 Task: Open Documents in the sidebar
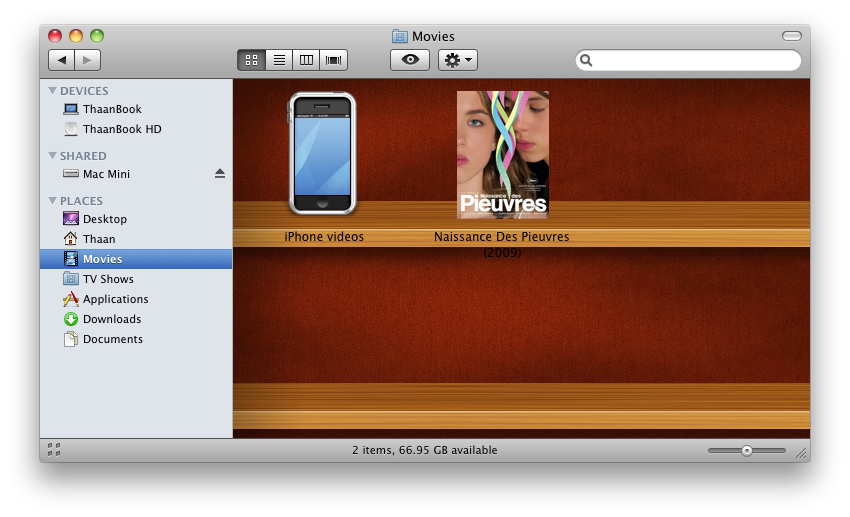[136, 339]
